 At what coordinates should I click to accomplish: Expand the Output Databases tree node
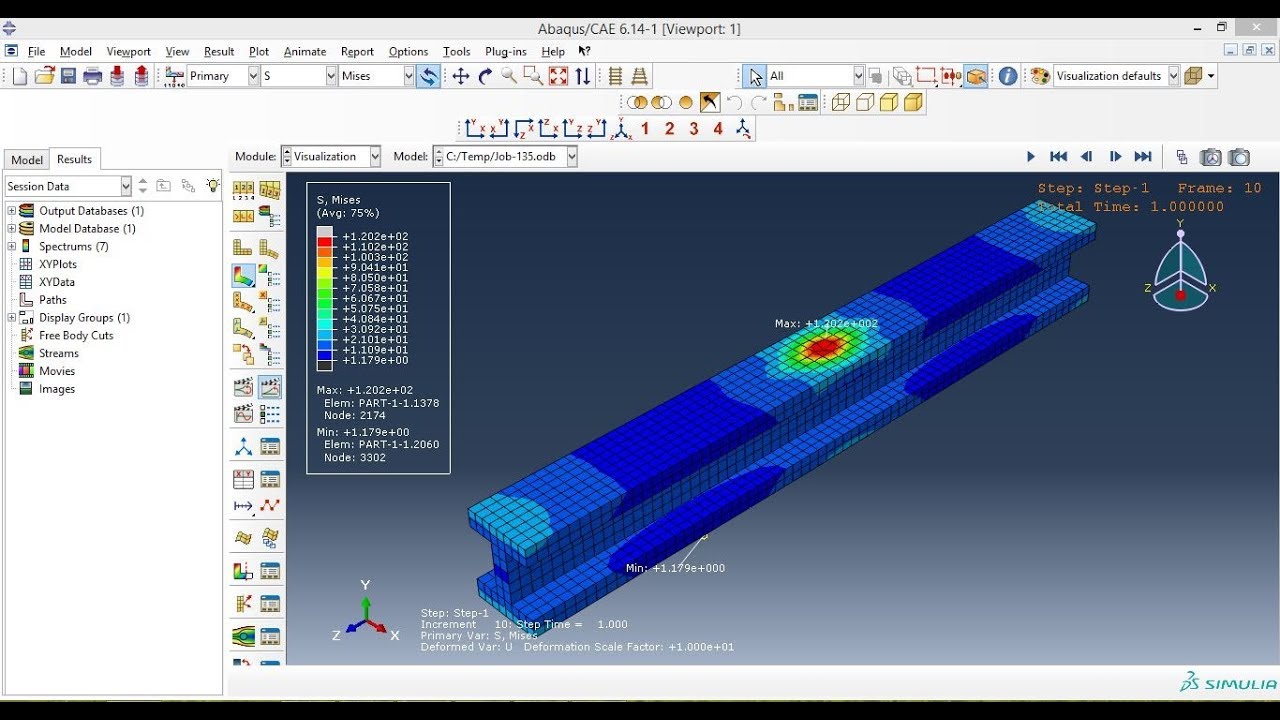[12, 211]
